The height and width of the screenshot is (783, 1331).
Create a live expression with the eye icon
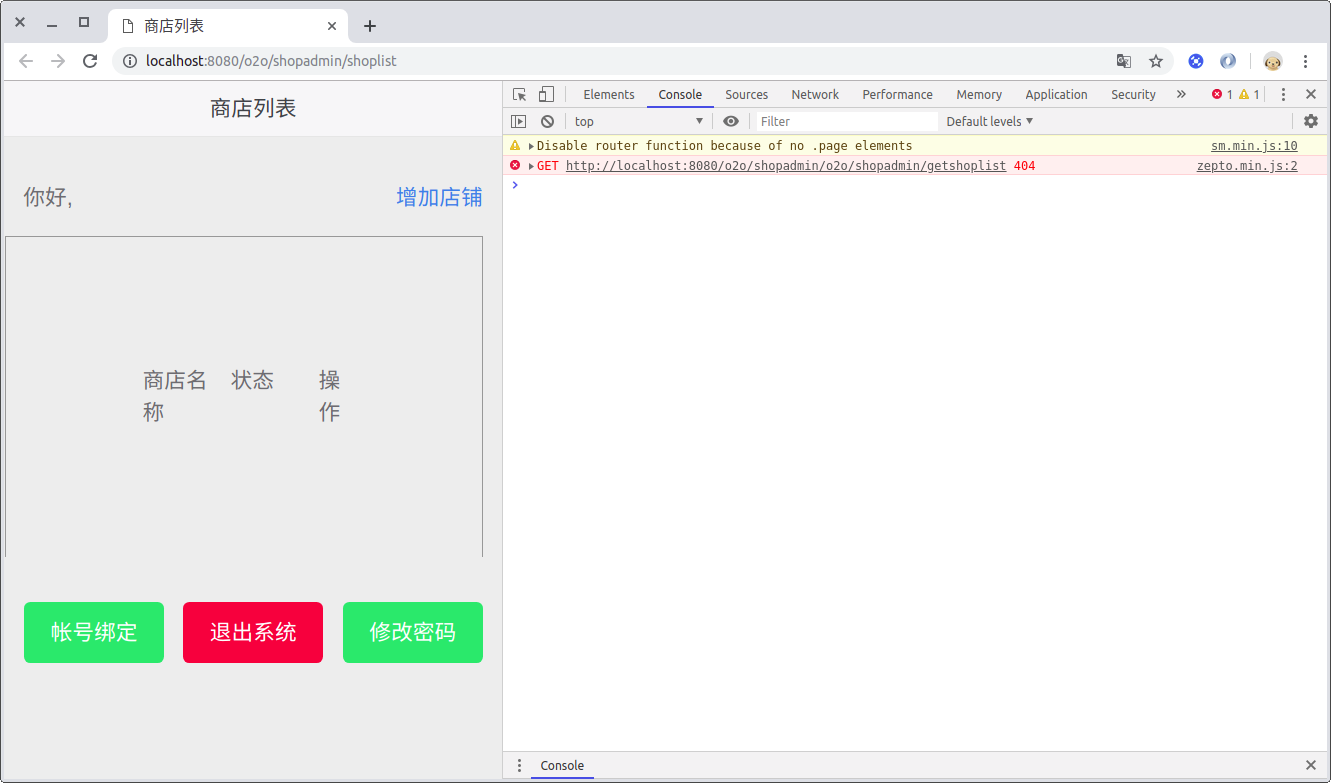coord(730,121)
